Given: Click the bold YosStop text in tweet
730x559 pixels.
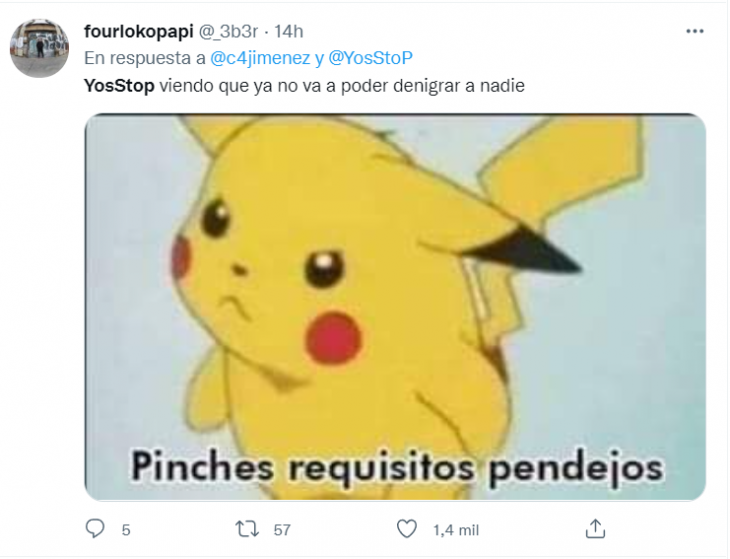Looking at the screenshot, I should pyautogui.click(x=119, y=86).
